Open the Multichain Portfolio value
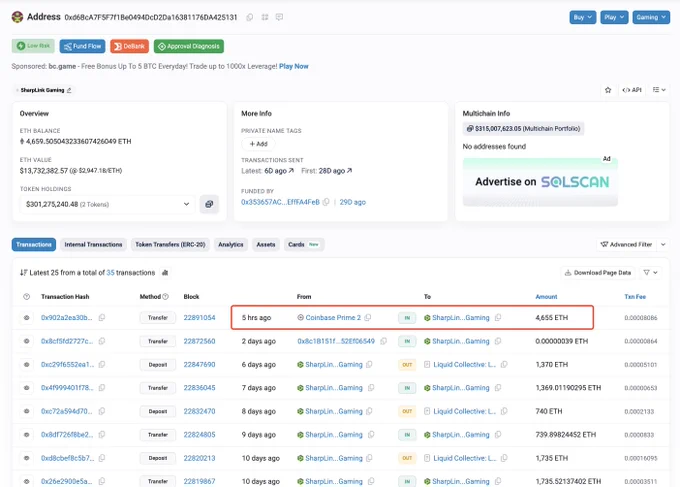Image resolution: width=680 pixels, height=487 pixels. tap(523, 128)
